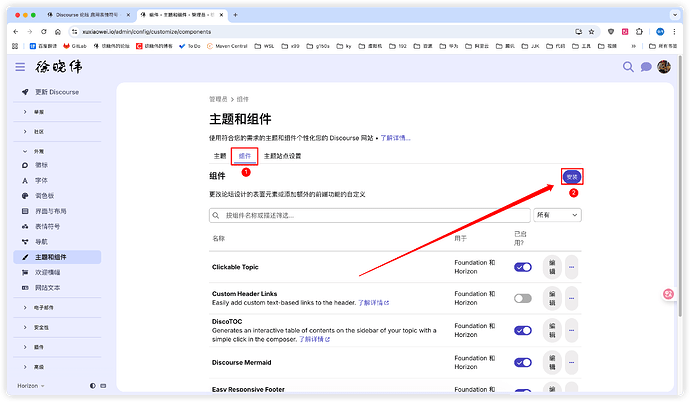
Task: Toggle the hamburger sidebar menu icon
Action: coord(20,67)
